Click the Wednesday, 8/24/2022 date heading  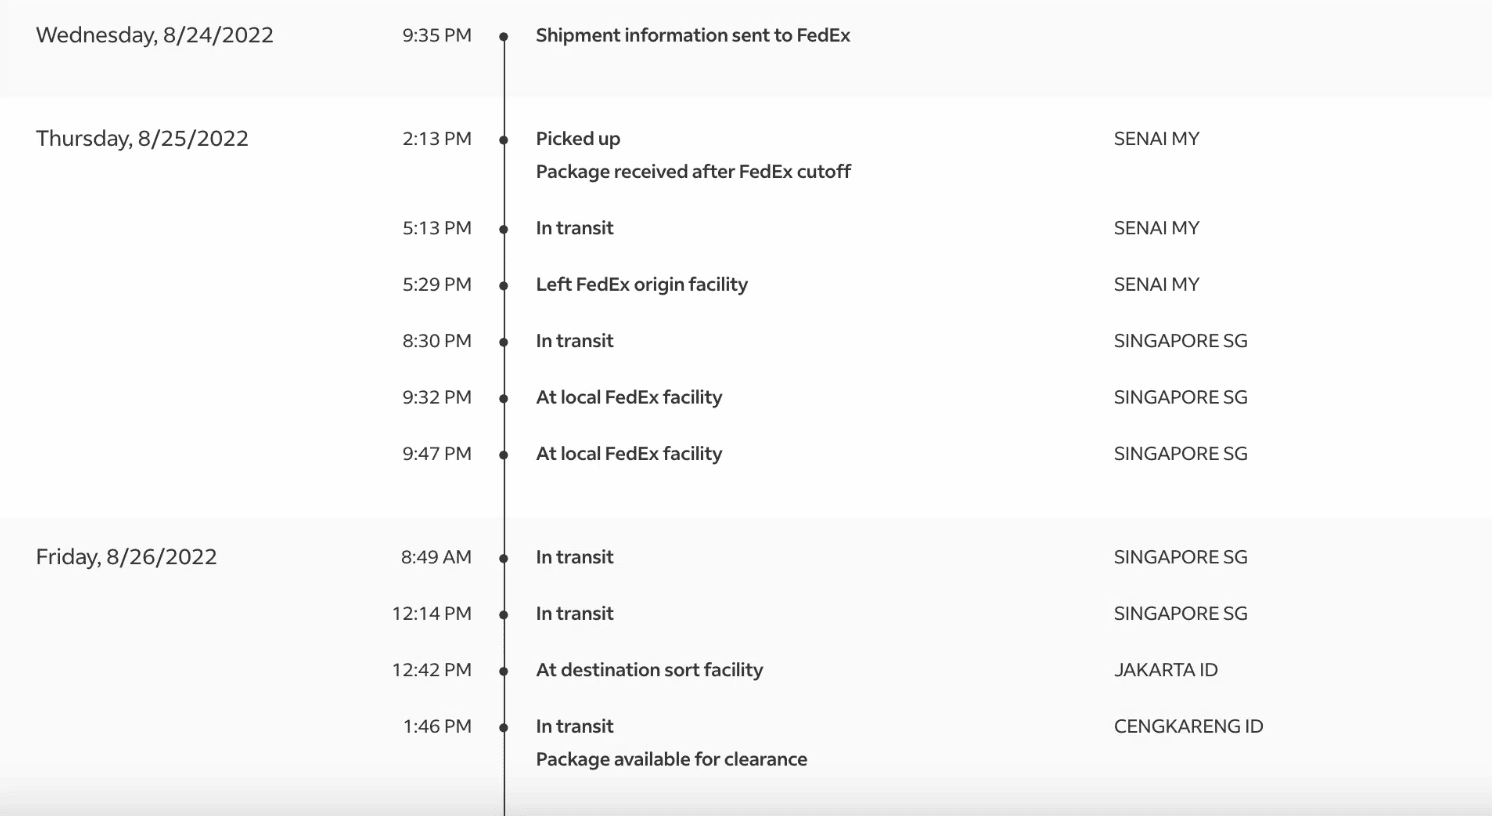pos(155,36)
